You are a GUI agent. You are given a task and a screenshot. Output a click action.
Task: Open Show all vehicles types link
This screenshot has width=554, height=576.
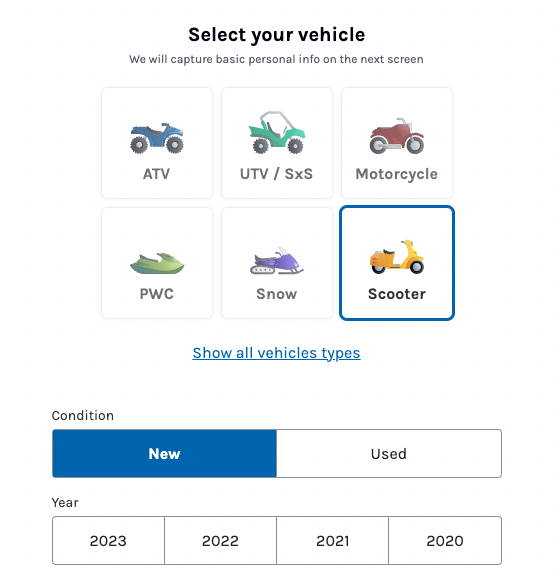[x=276, y=353]
